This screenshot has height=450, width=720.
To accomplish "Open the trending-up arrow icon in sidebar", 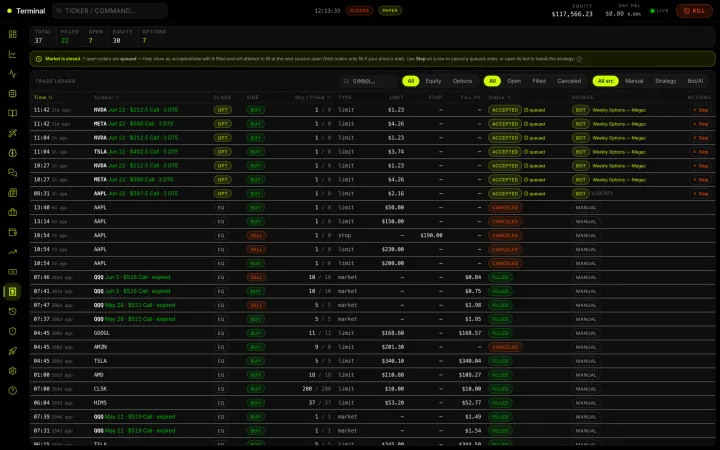I will pyautogui.click(x=12, y=252).
